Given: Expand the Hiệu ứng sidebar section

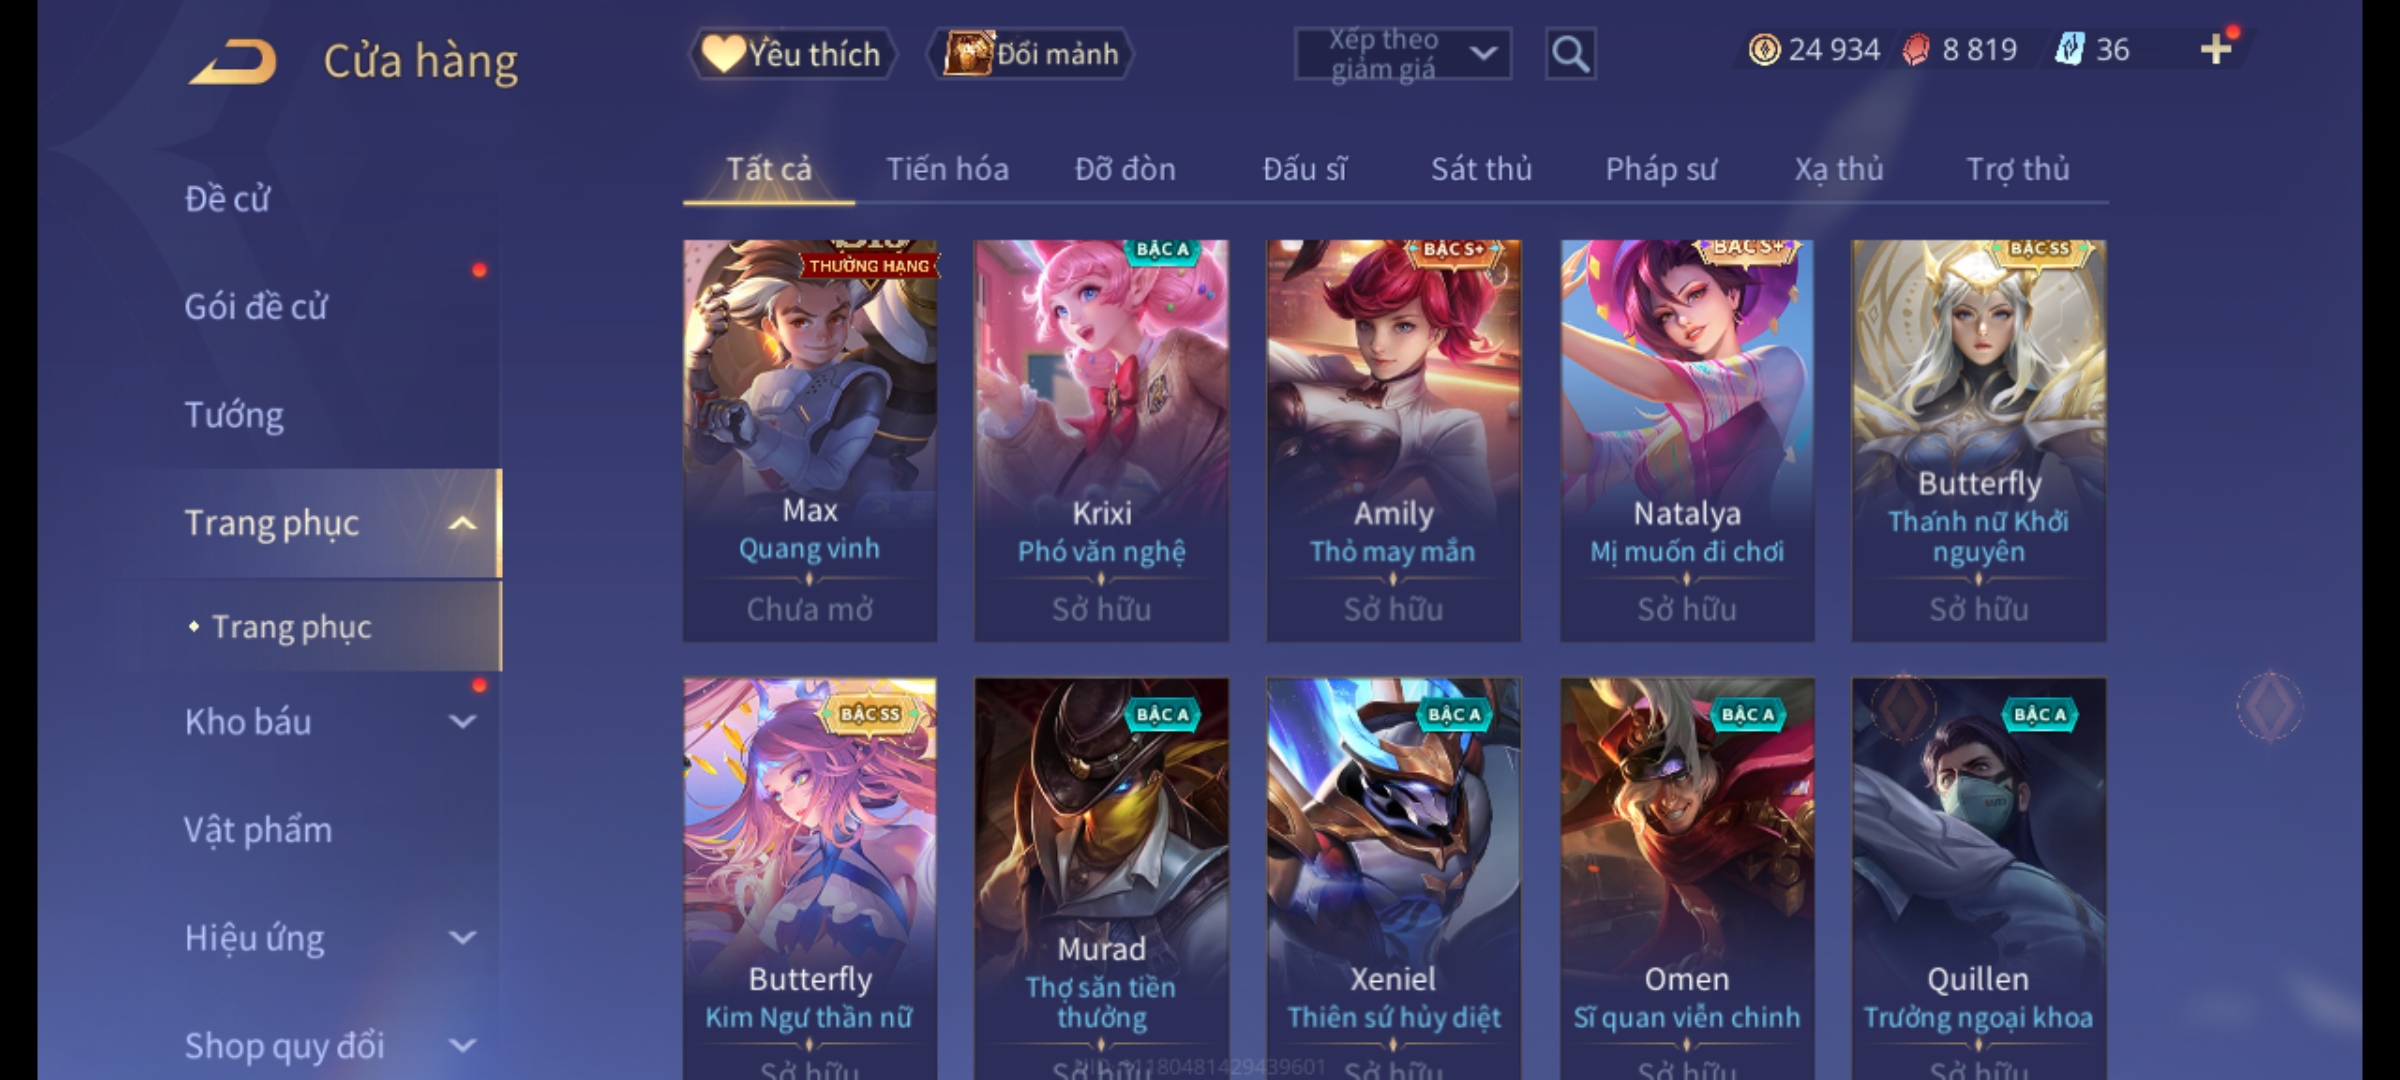Looking at the screenshot, I should pos(462,937).
